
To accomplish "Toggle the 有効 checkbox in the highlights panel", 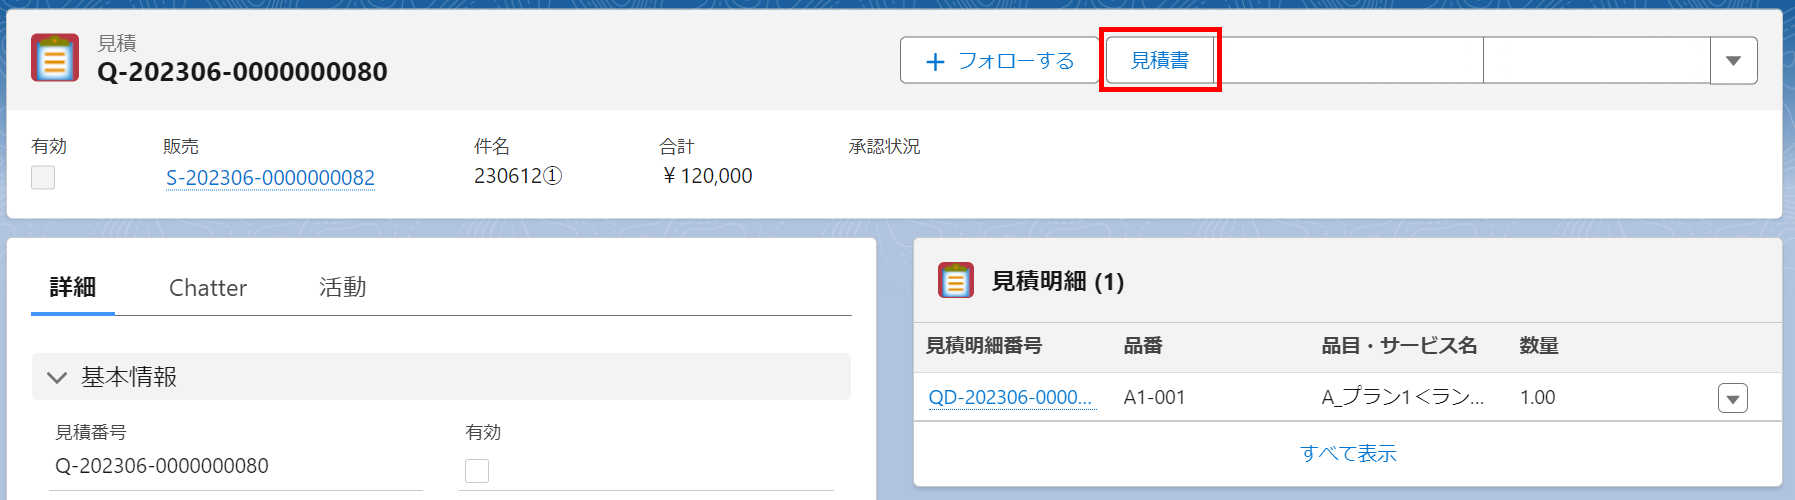I will 43,178.
